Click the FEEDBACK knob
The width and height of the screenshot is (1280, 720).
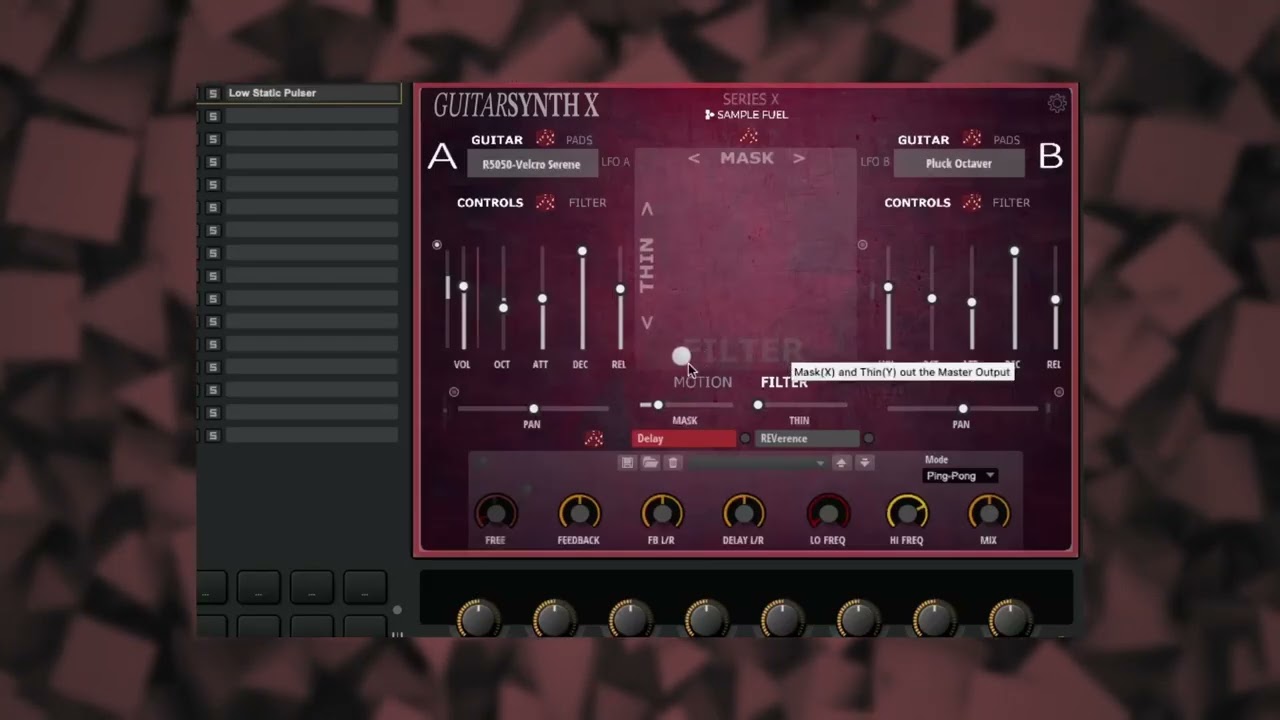coord(579,513)
